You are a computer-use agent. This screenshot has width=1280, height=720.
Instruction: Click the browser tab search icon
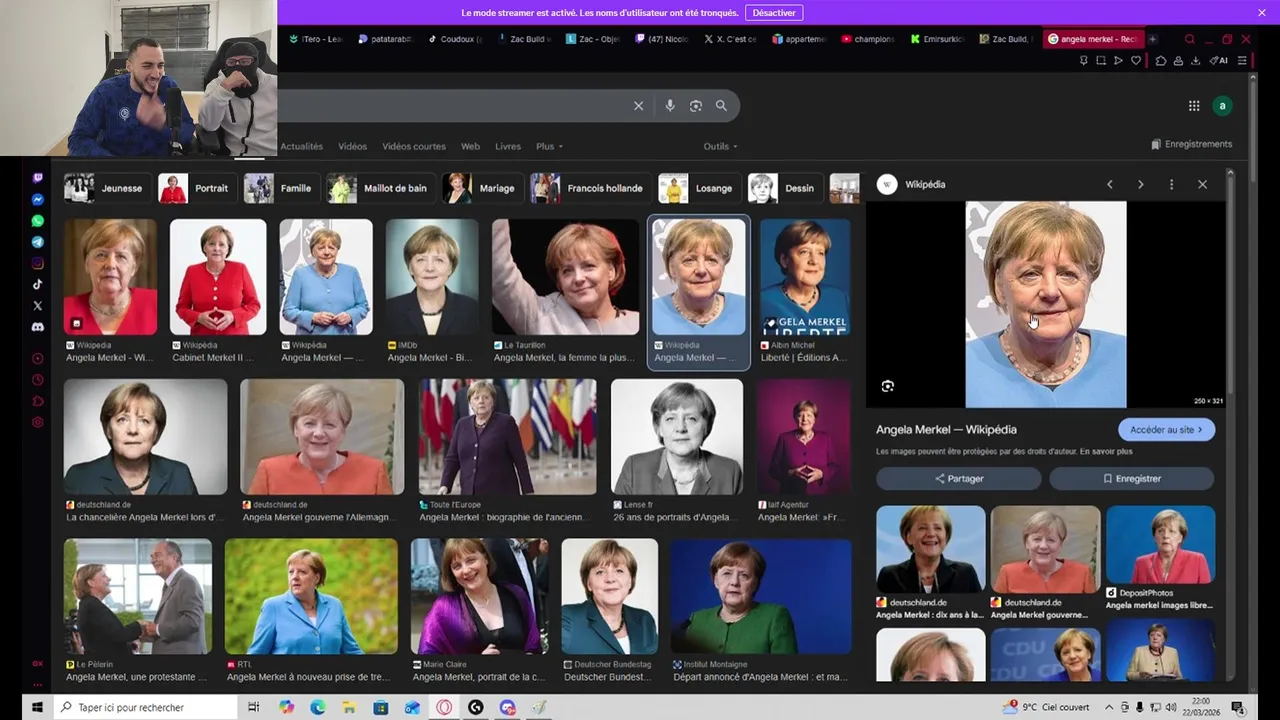1189,39
